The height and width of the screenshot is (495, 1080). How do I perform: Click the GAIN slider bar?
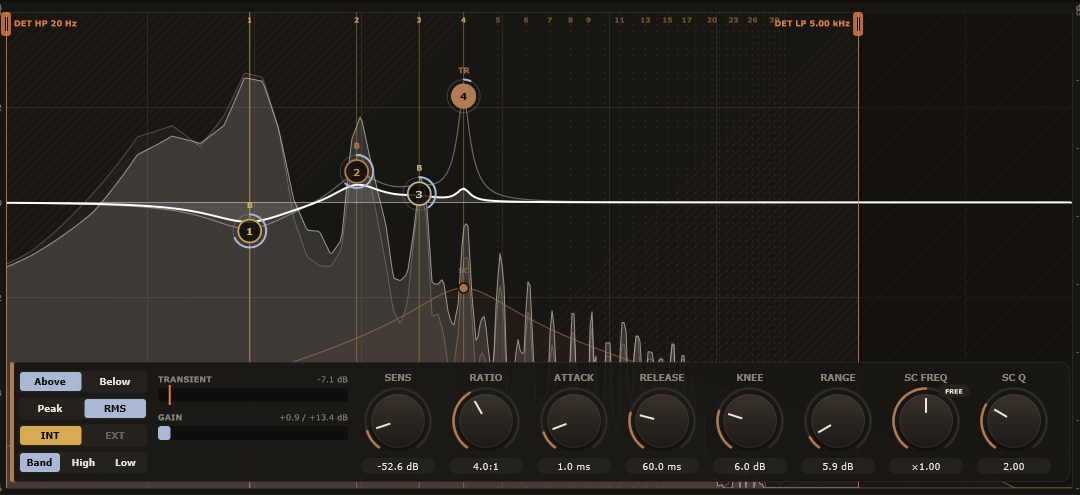click(x=253, y=433)
